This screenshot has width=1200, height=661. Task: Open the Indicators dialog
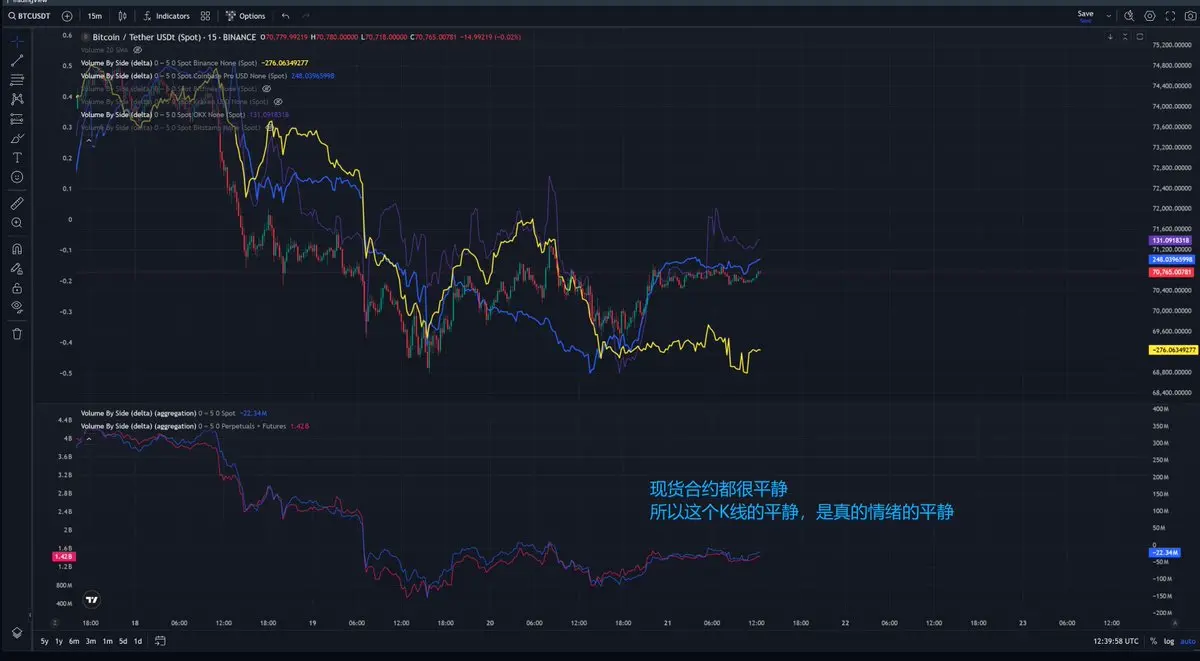click(x=166, y=16)
